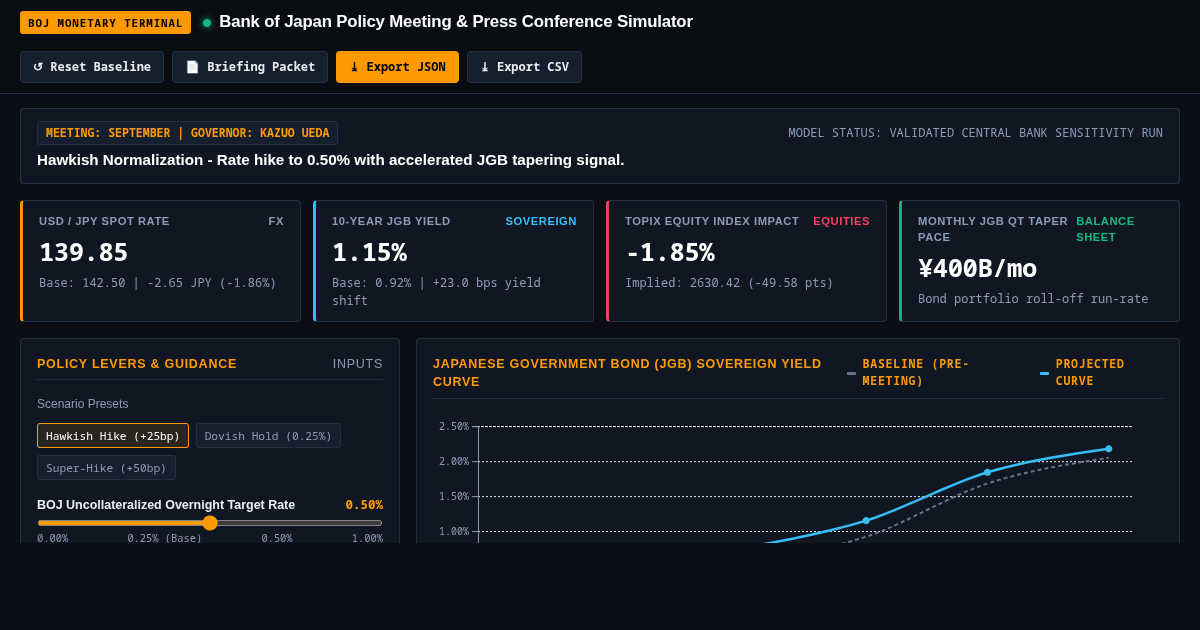Select the Super-Hike (+50bp) preset
This screenshot has height=630, width=1200.
click(x=106, y=468)
